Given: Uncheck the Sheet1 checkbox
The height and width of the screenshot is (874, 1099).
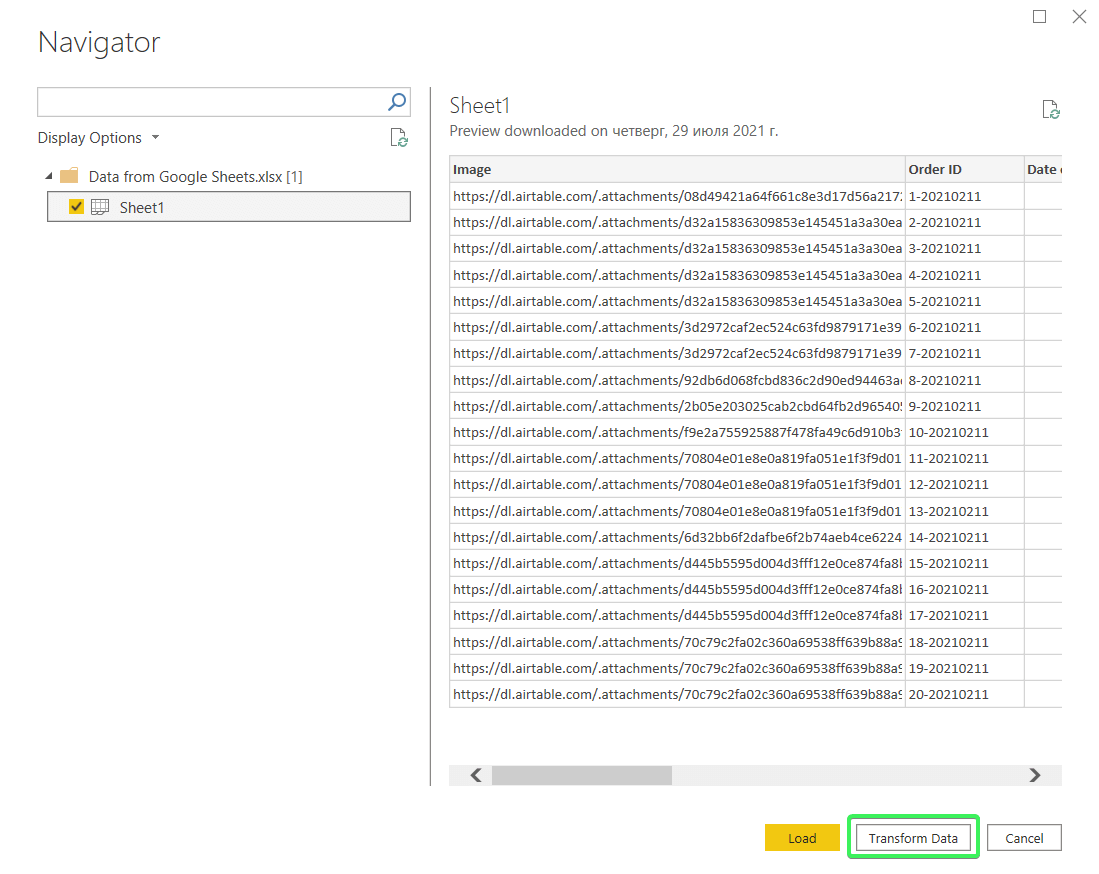Looking at the screenshot, I should tap(76, 207).
